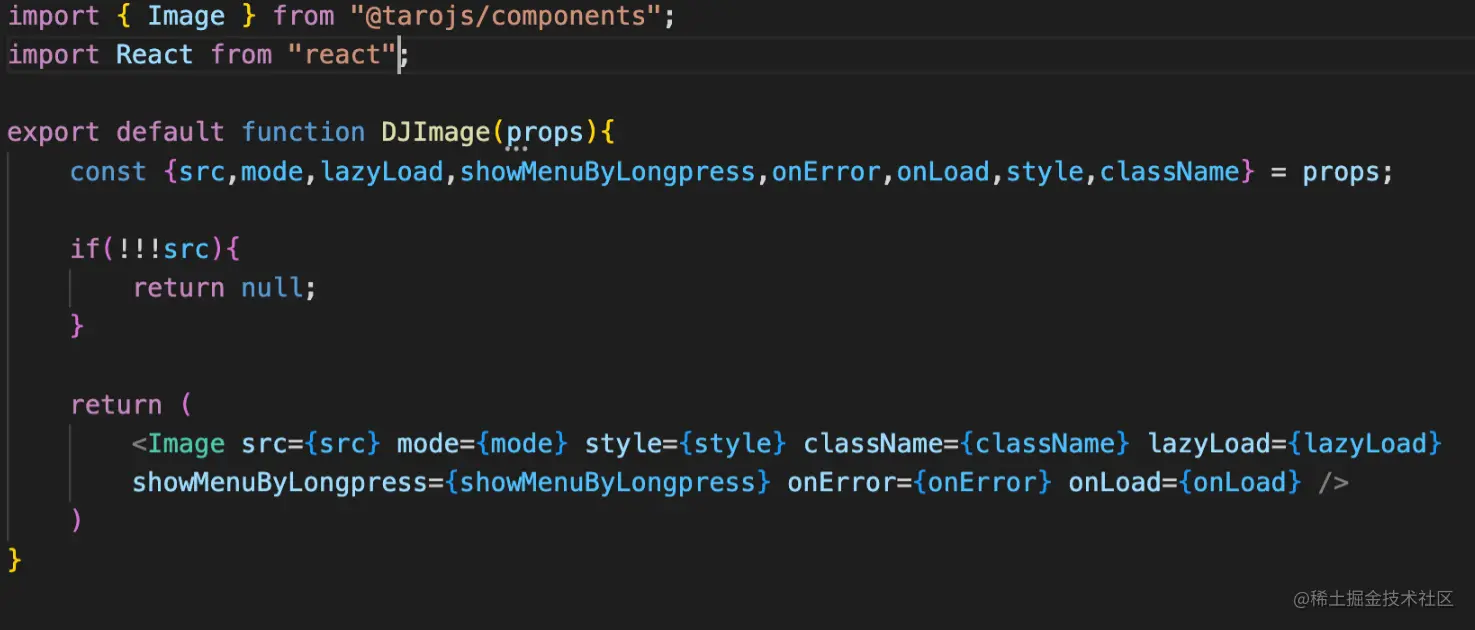This screenshot has height=630, width=1475.
Task: Click the React identifier in second import
Action: [154, 54]
